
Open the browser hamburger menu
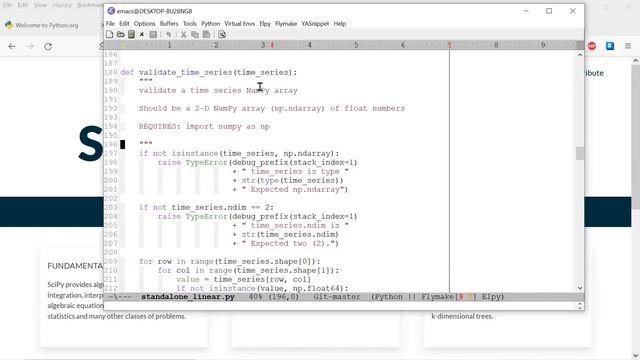(x=628, y=46)
